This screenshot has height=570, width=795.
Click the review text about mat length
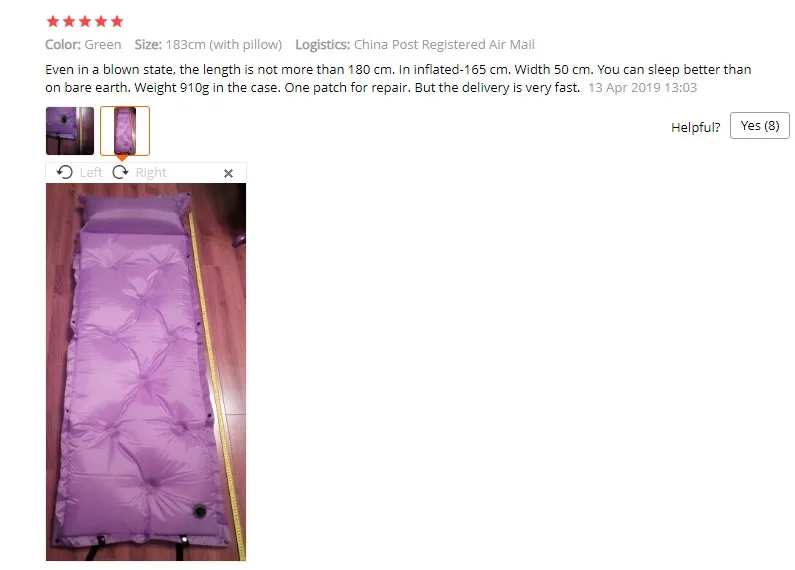(398, 79)
